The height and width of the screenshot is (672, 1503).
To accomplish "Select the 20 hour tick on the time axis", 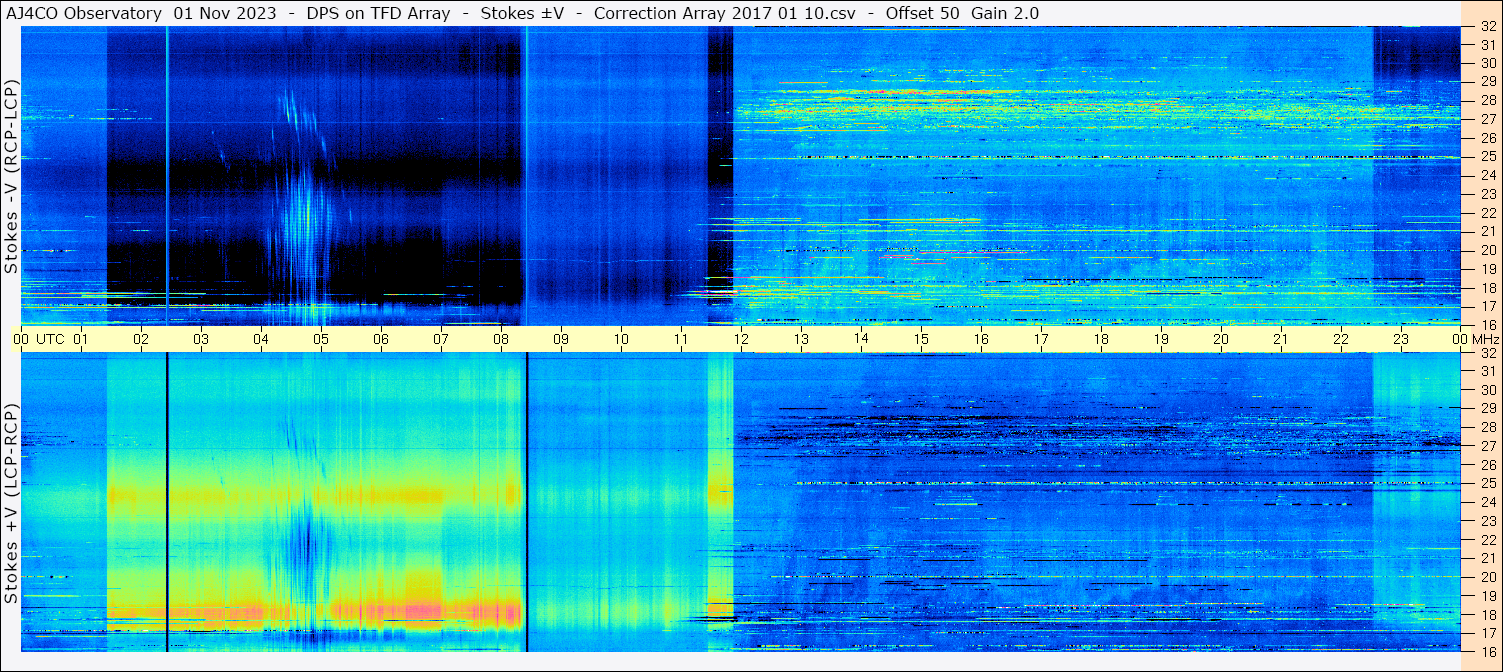I will pyautogui.click(x=1221, y=340).
